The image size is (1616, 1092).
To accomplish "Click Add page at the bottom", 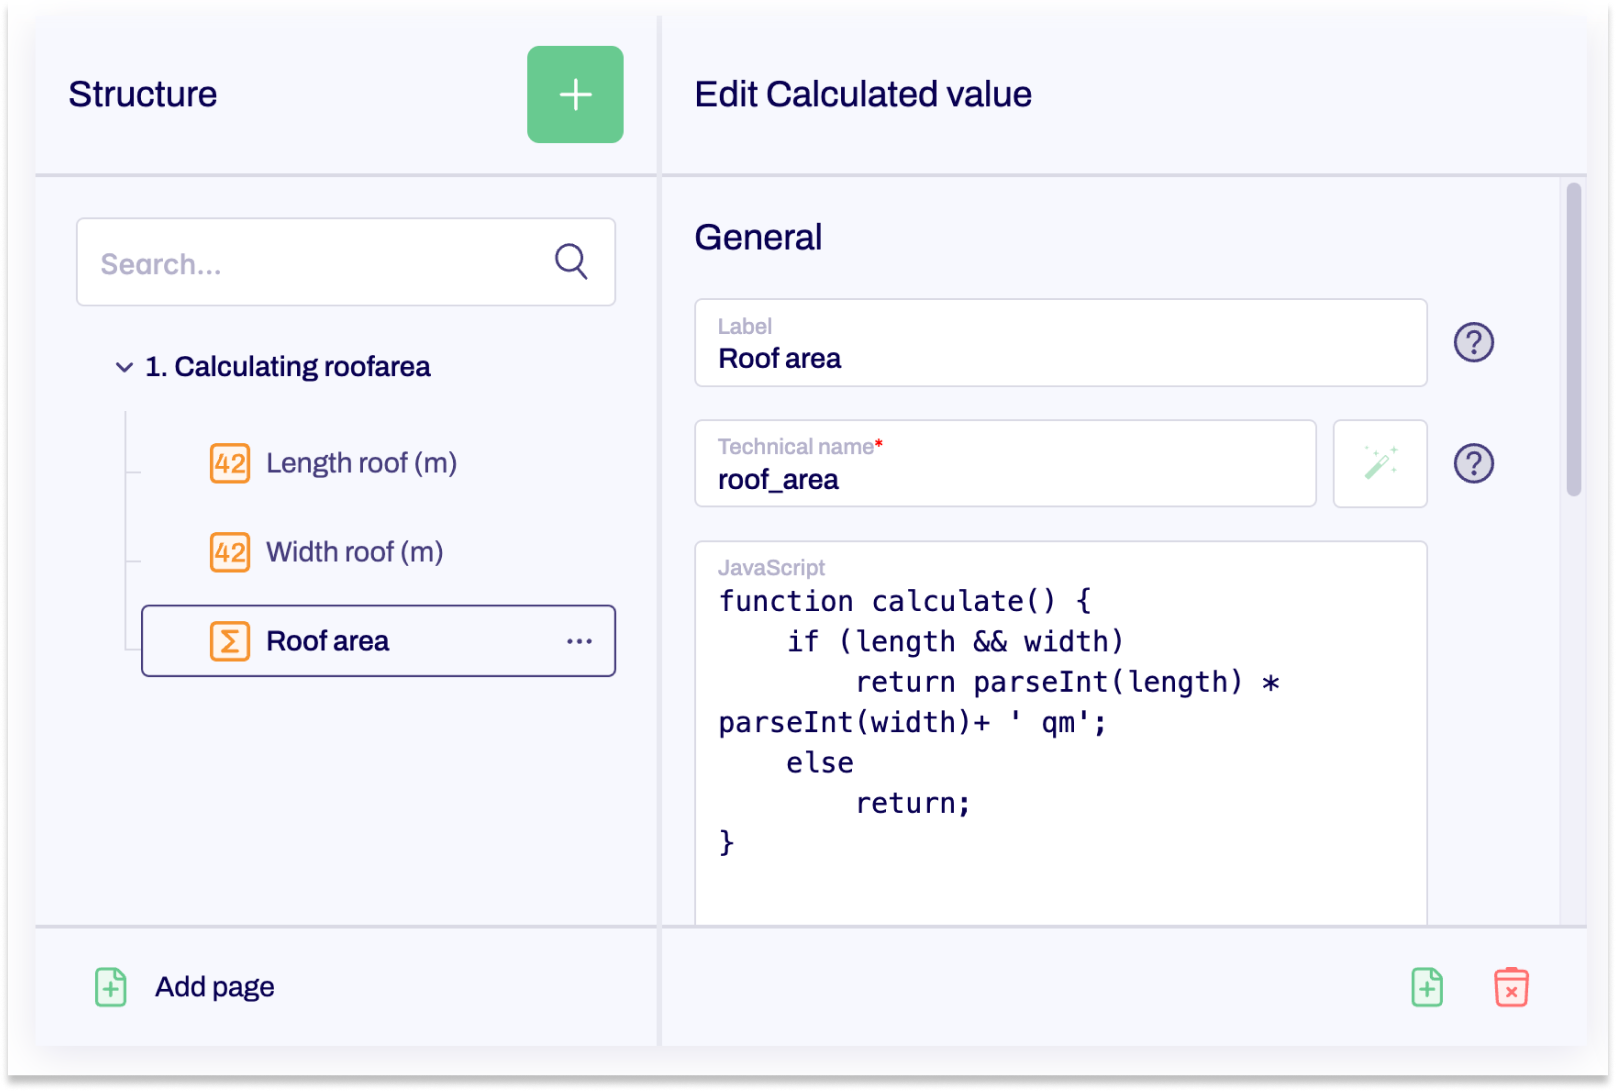I will click(214, 986).
